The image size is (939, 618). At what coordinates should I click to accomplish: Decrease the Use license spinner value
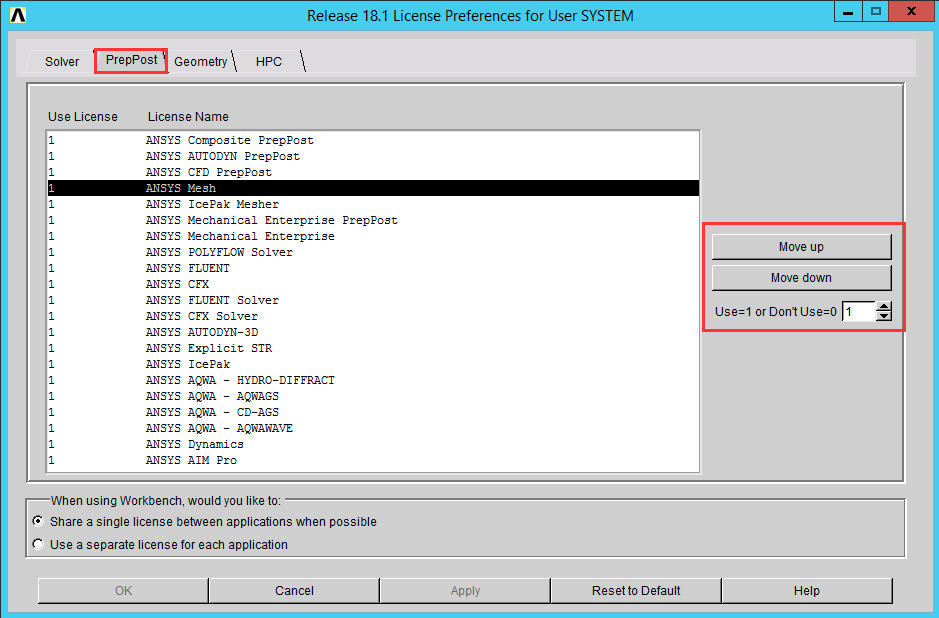click(x=883, y=316)
